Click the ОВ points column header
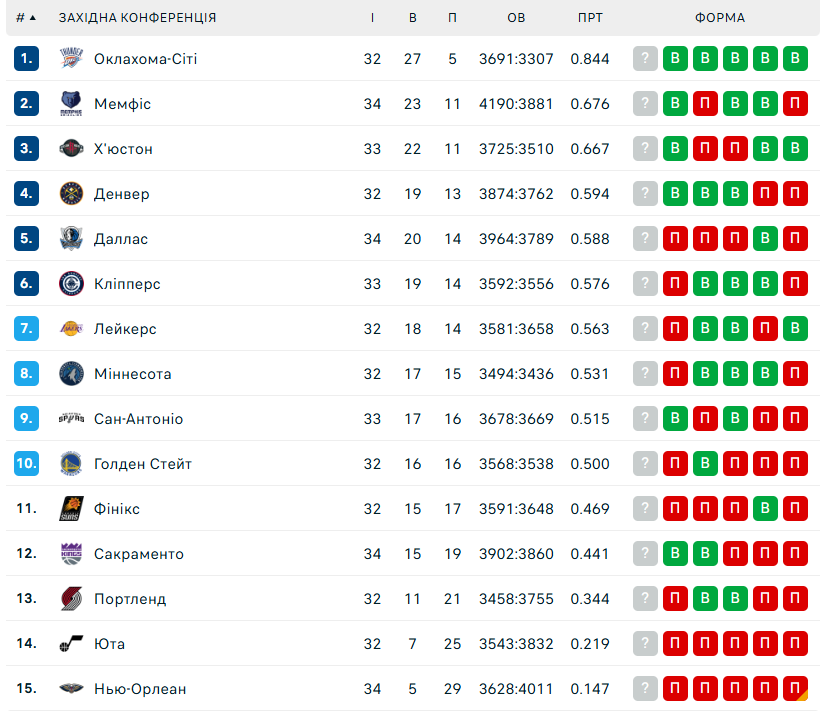This screenshot has width=833, height=715. tap(516, 18)
